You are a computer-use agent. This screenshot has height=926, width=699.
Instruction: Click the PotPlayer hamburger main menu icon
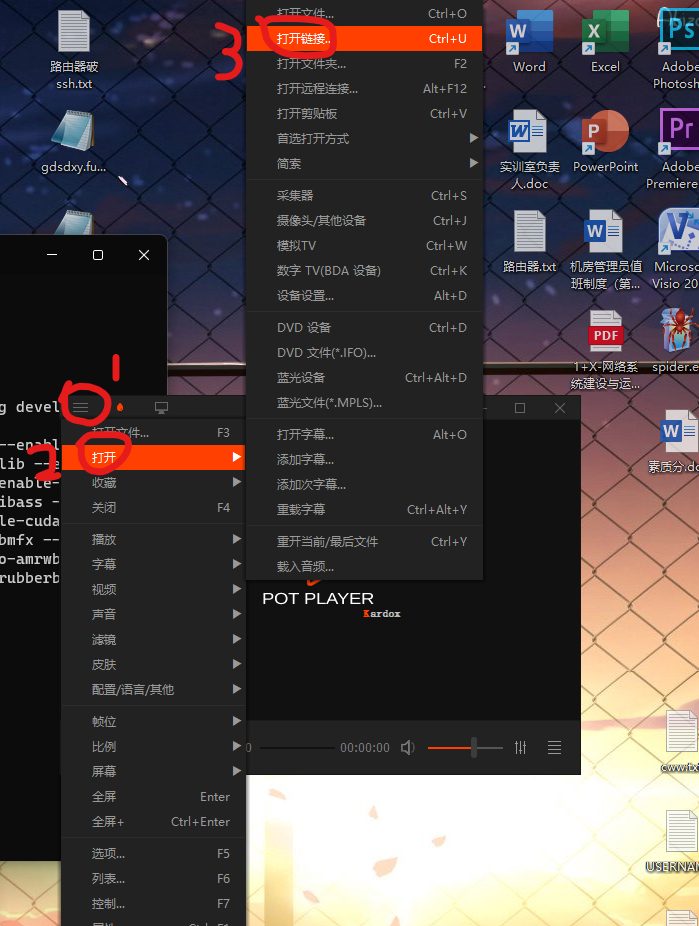[x=81, y=407]
